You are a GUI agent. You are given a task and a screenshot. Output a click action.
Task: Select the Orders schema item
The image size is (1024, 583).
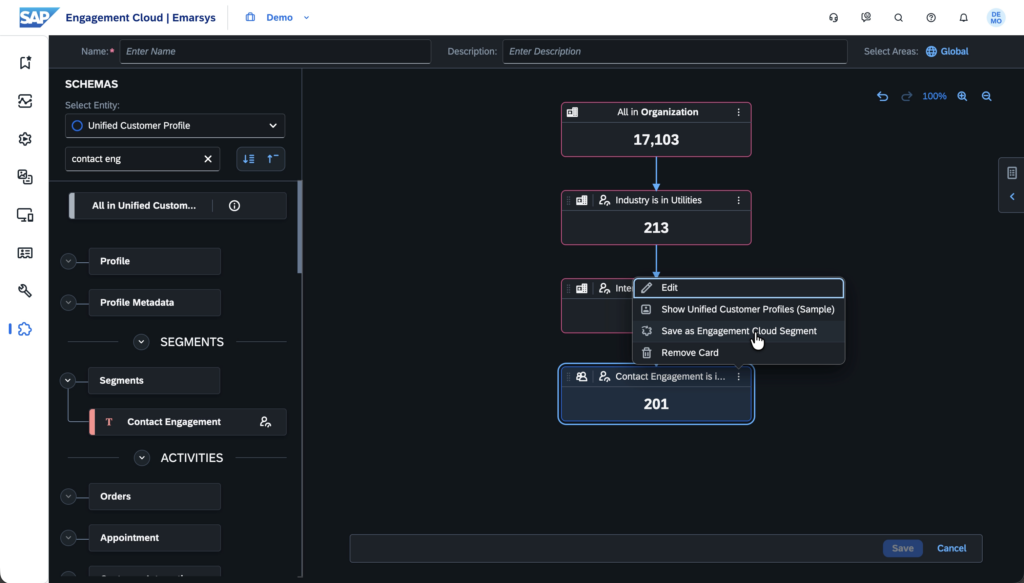pyautogui.click(x=155, y=497)
